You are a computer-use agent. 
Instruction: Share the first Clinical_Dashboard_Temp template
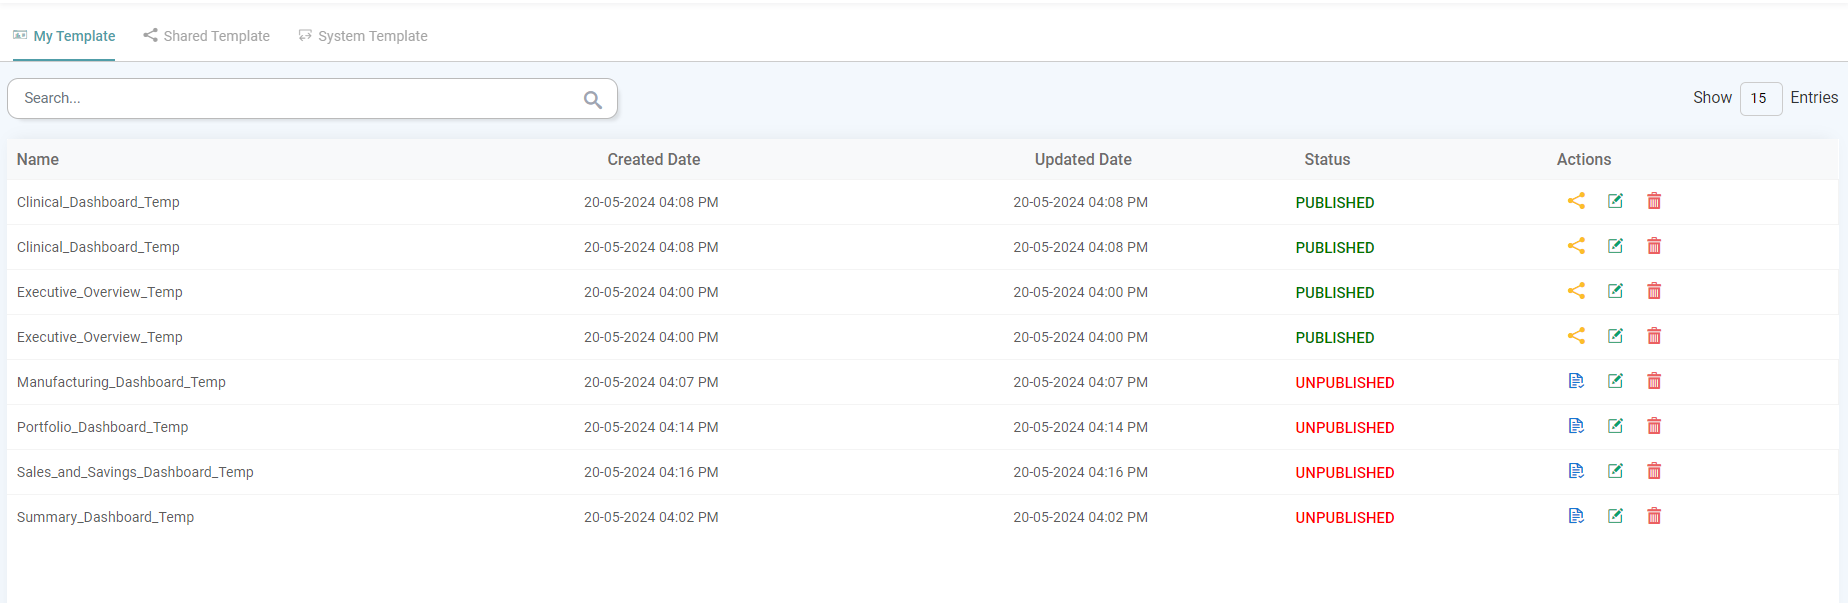coord(1576,201)
